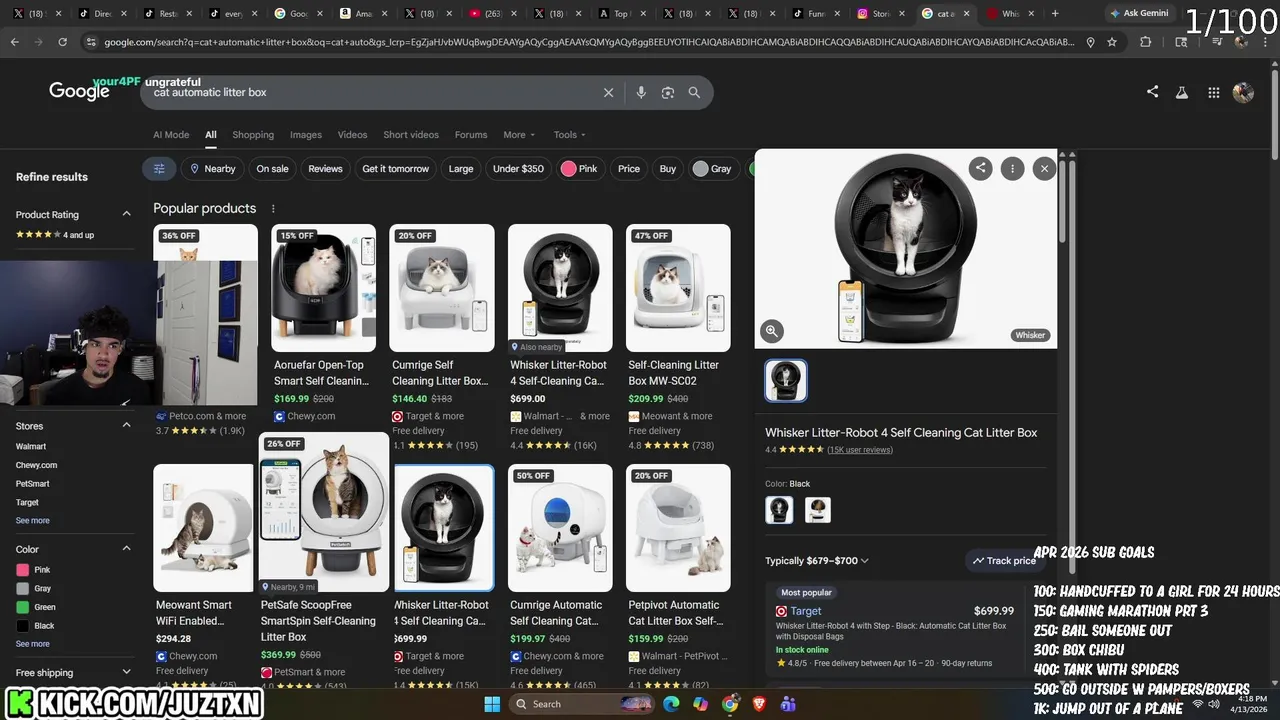
Task: Open Google Lens image search icon
Action: 668,92
